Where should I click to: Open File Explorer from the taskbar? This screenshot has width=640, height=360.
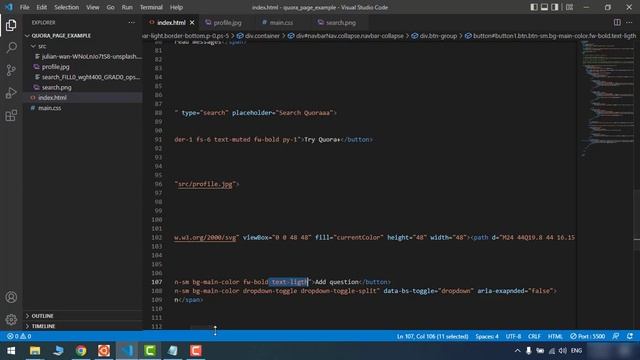(x=35, y=351)
